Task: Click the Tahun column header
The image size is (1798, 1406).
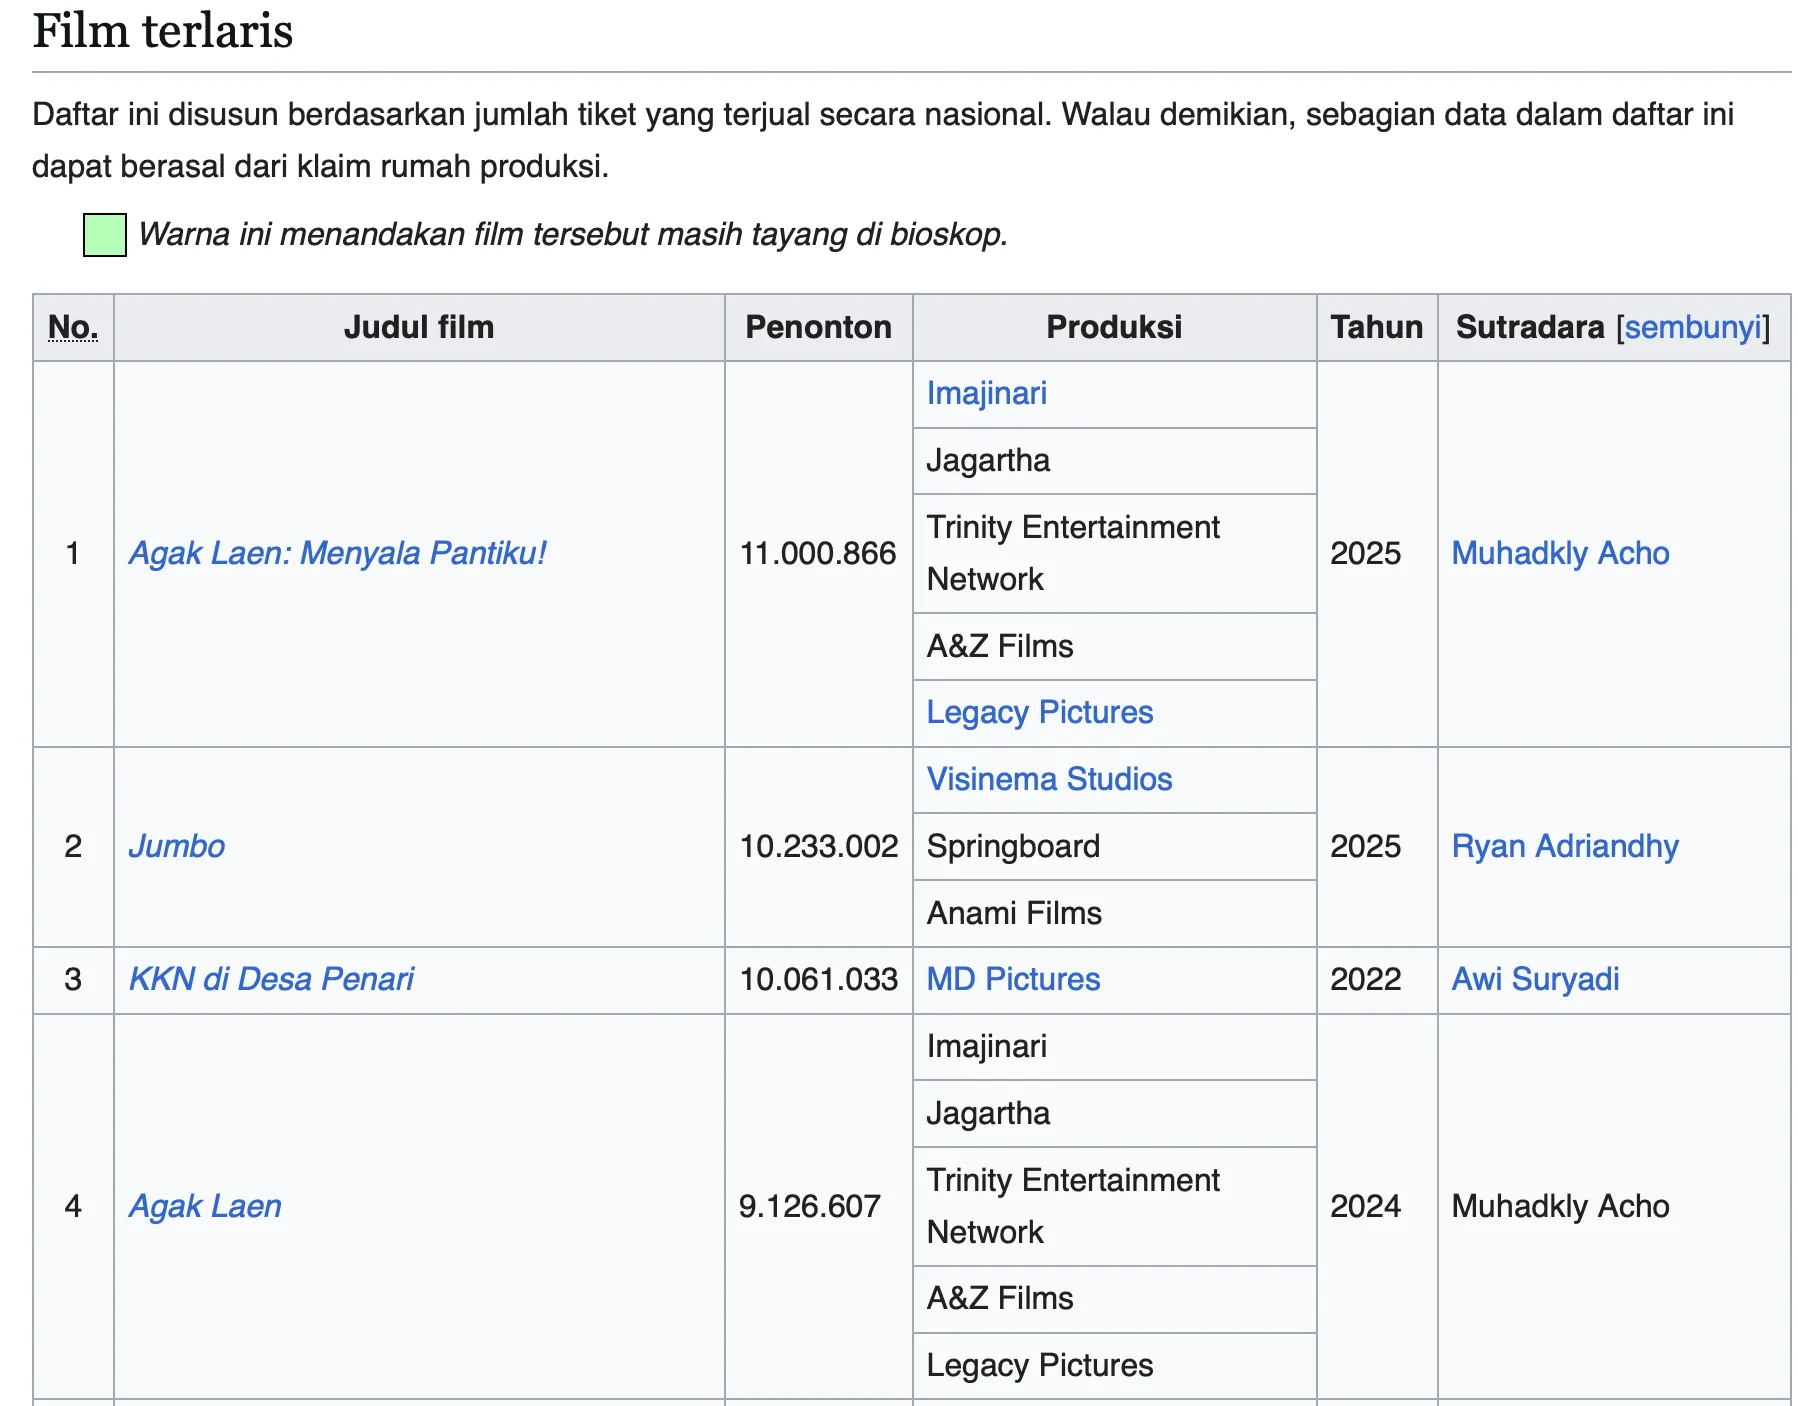Action: coord(1376,327)
